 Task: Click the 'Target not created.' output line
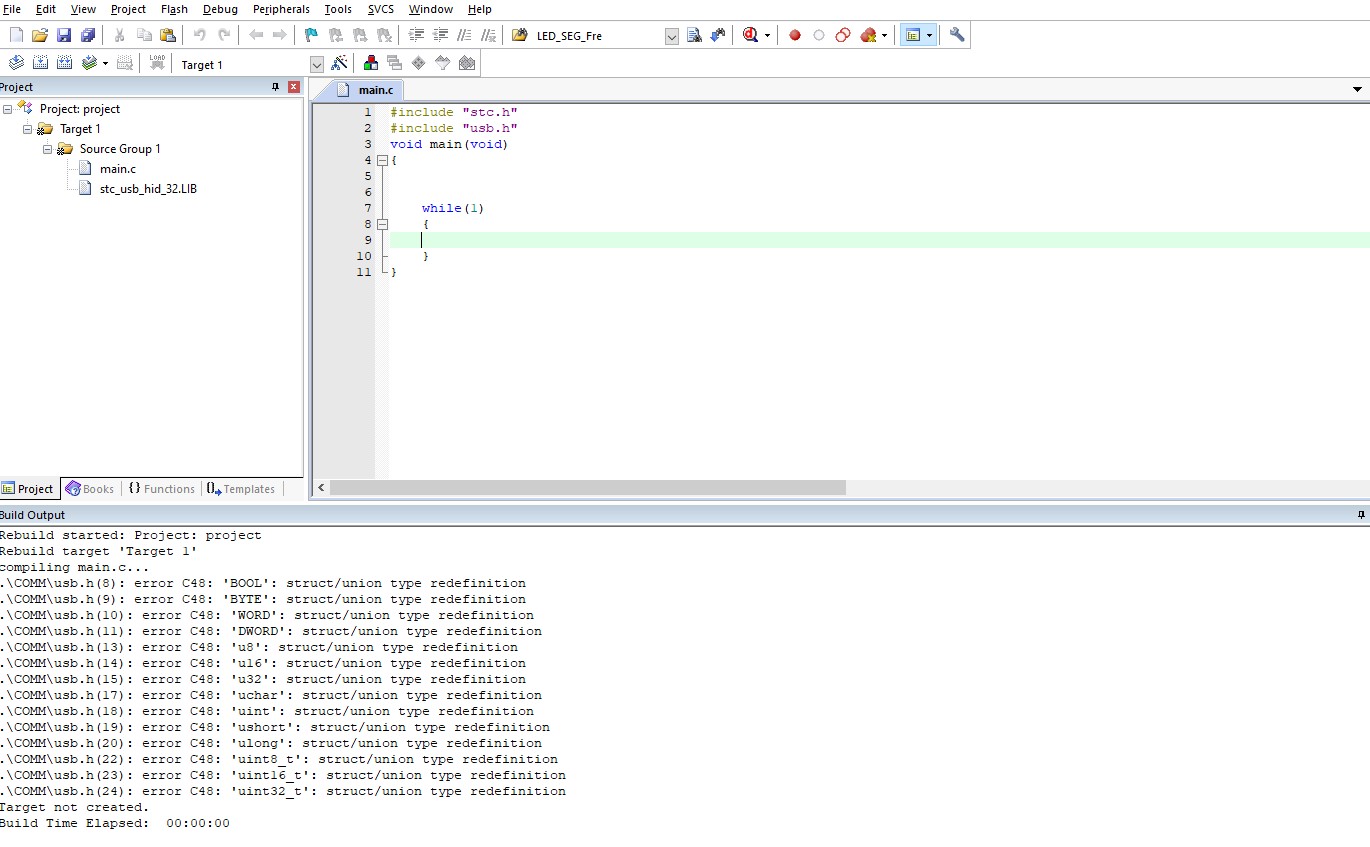[74, 807]
